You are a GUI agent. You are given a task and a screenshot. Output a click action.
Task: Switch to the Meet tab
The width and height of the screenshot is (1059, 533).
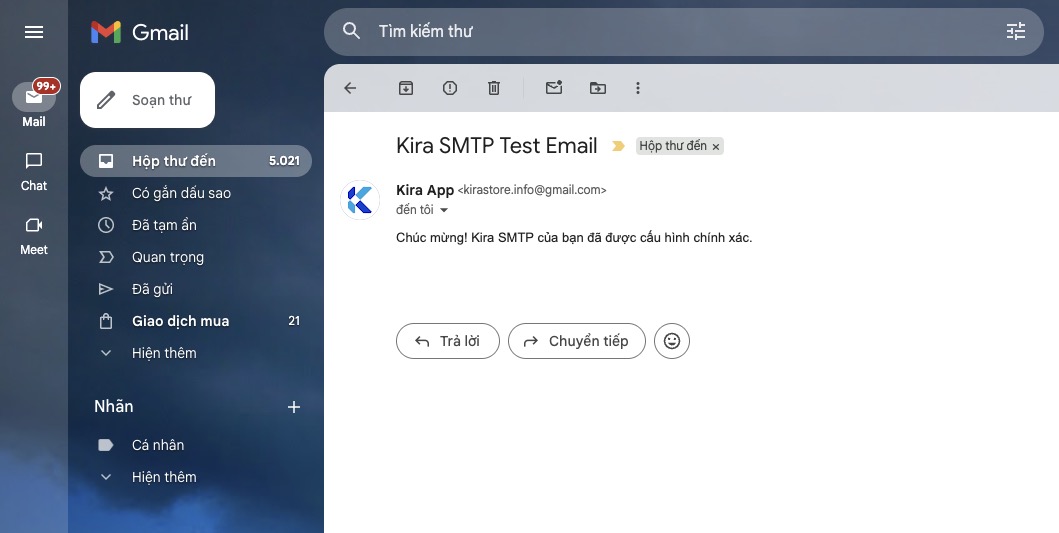[34, 234]
